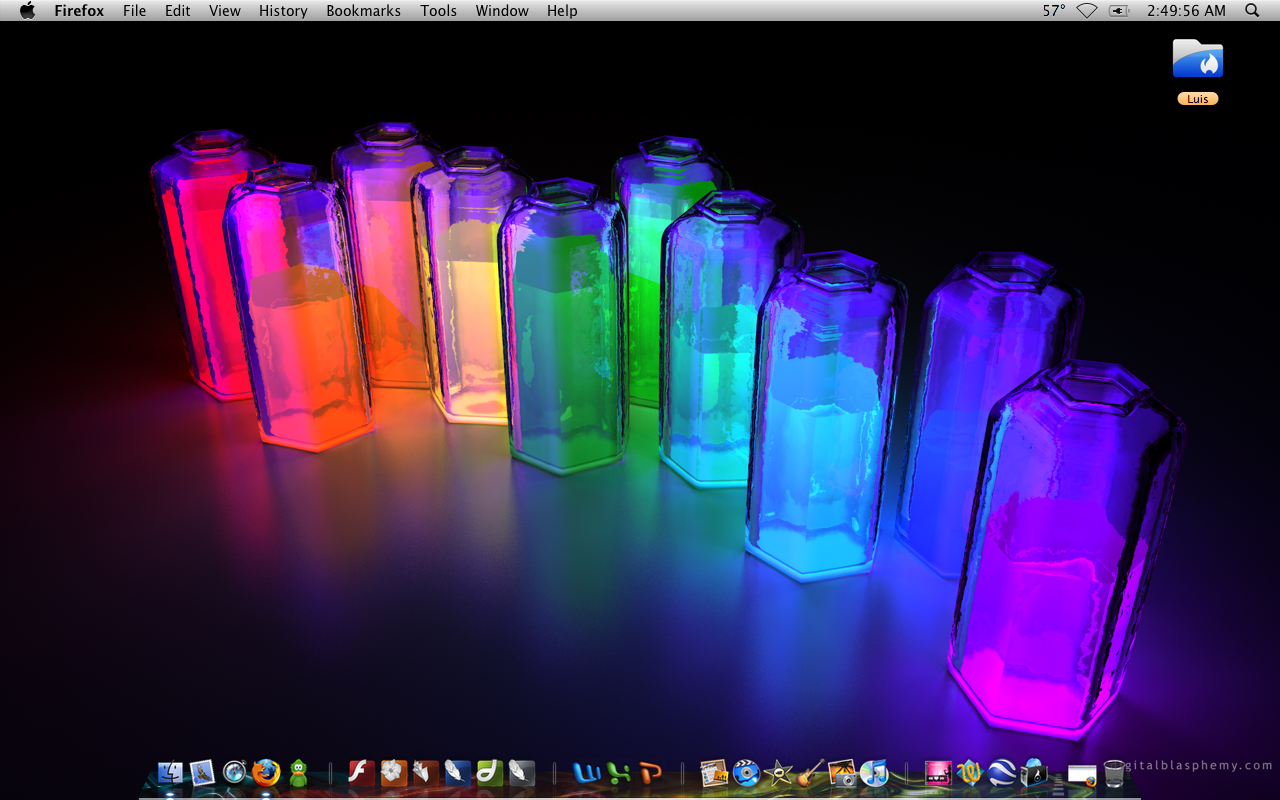Open the Wi-Fi status menu
This screenshot has width=1280, height=800.
point(1087,11)
